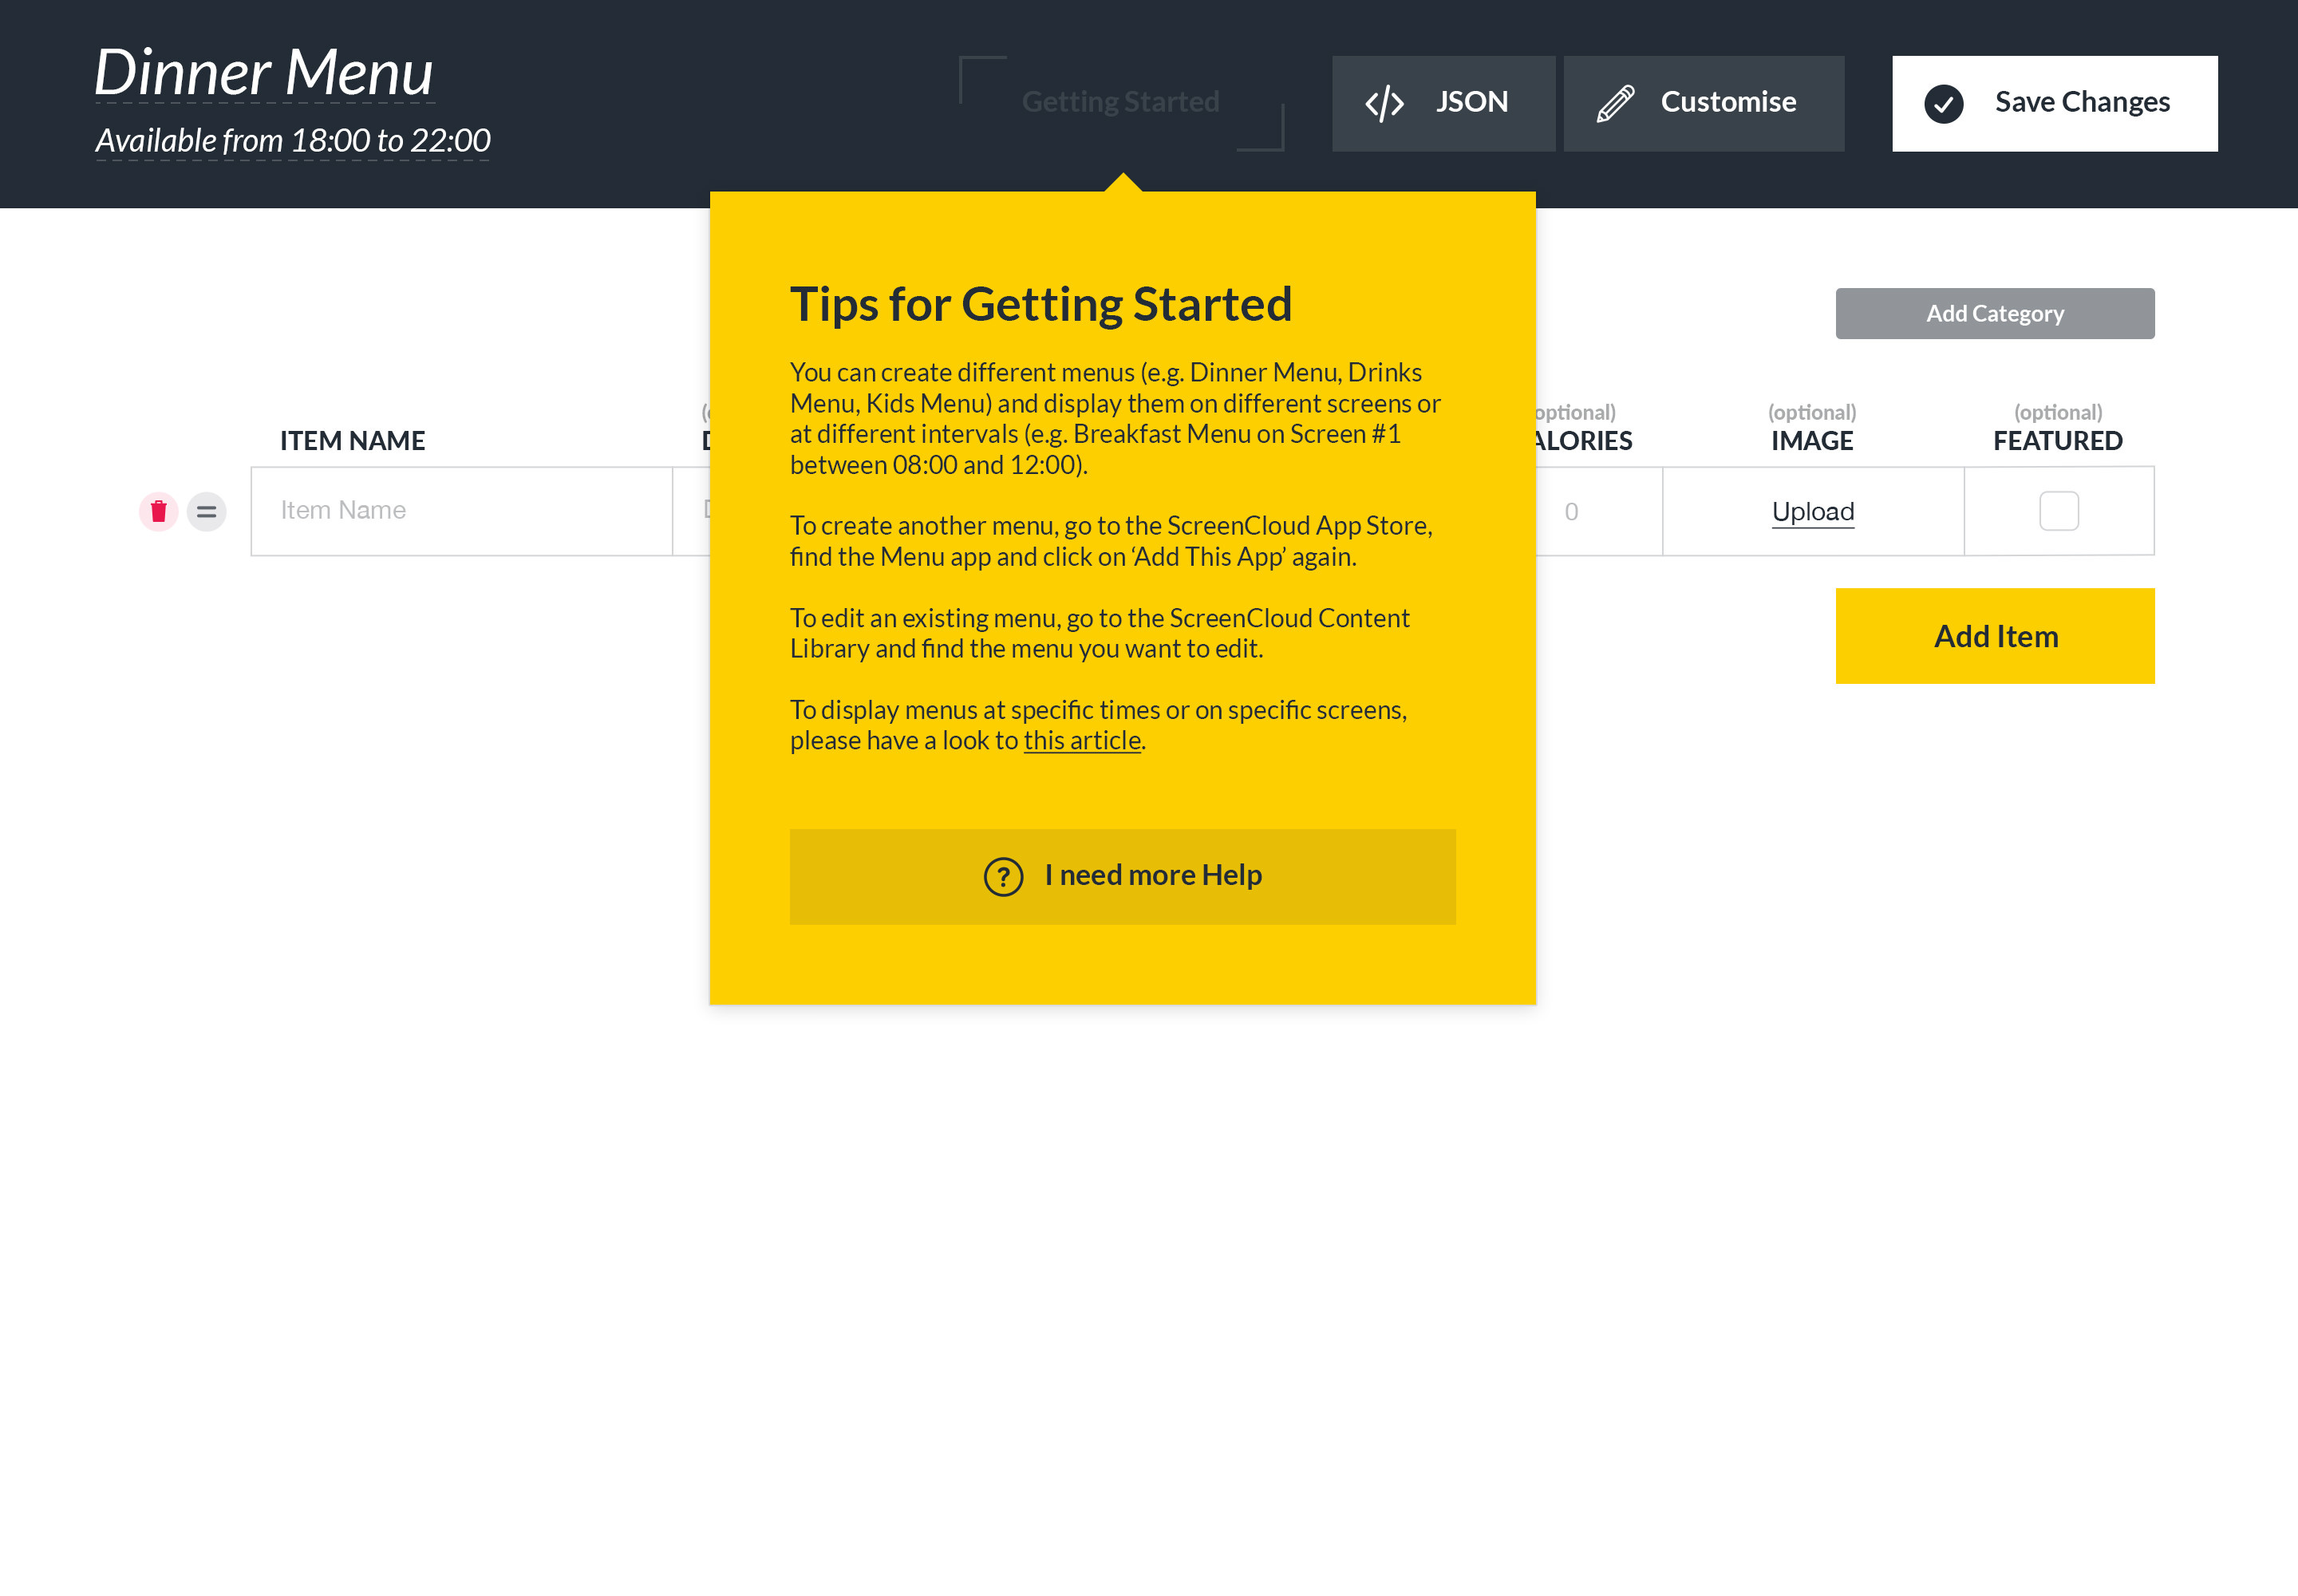The image size is (2298, 1596).
Task: Toggle the Featured checkbox for item
Action: (2059, 512)
